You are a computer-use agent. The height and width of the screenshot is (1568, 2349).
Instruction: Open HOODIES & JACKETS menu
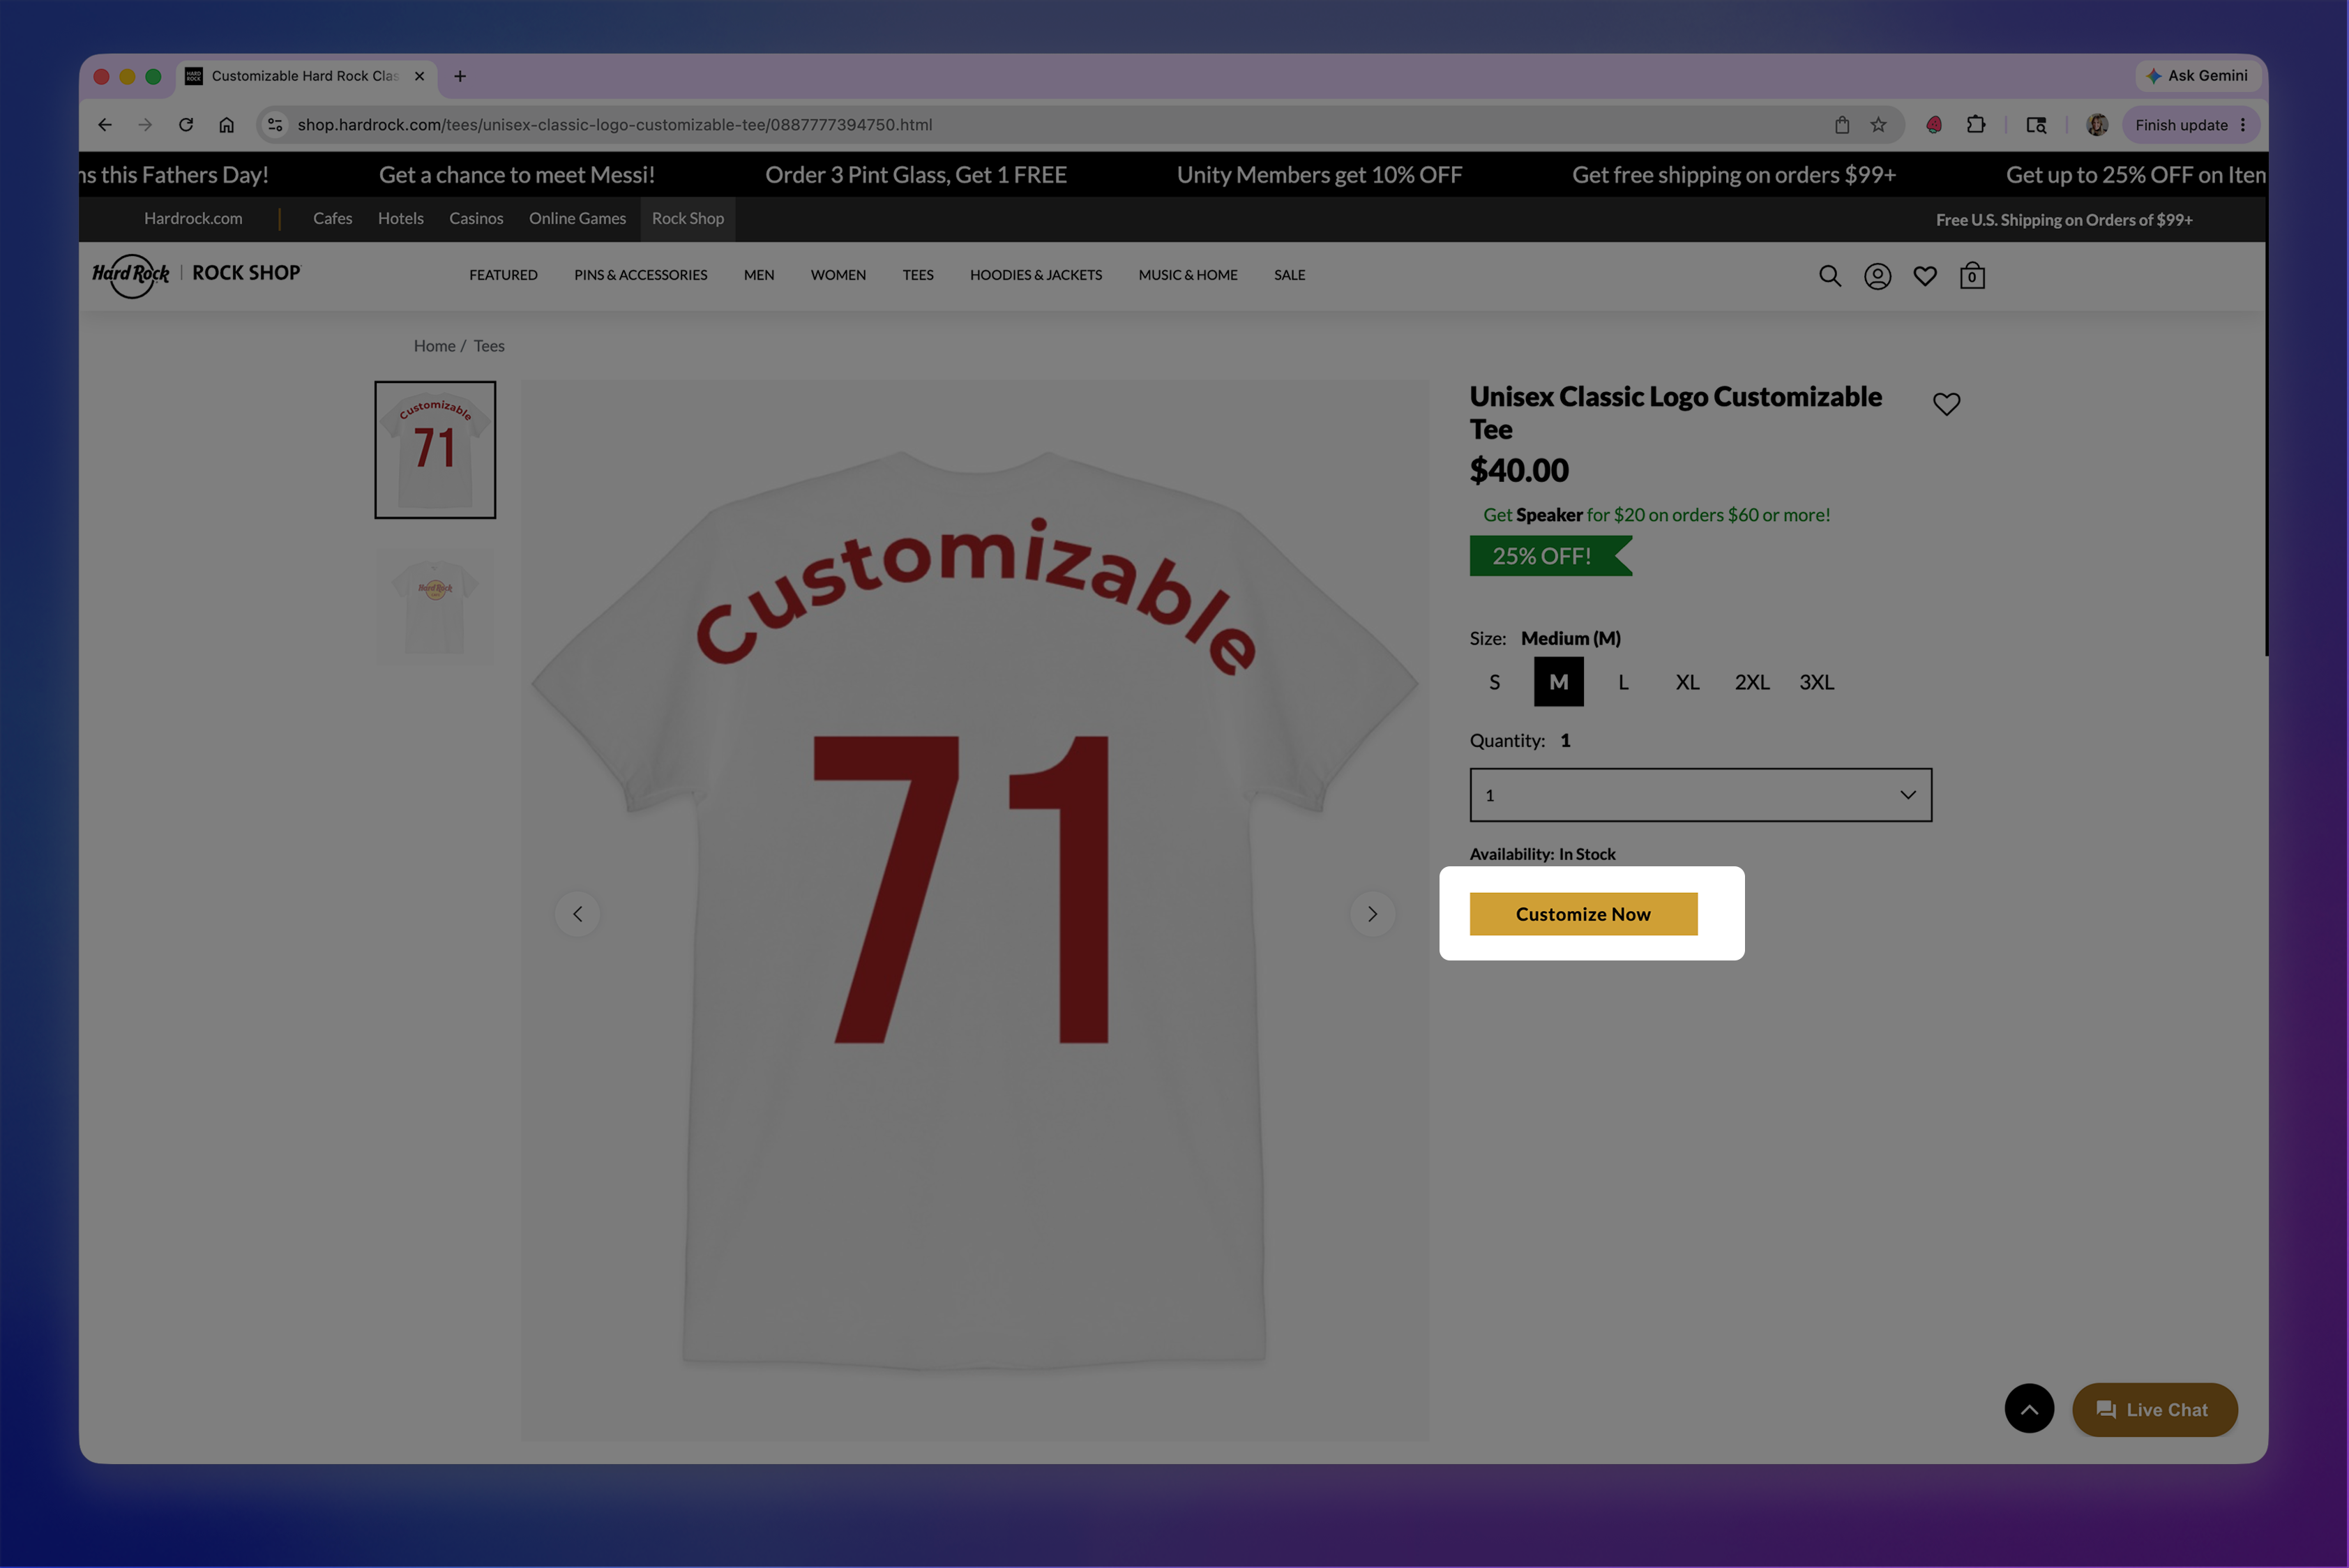(1035, 275)
